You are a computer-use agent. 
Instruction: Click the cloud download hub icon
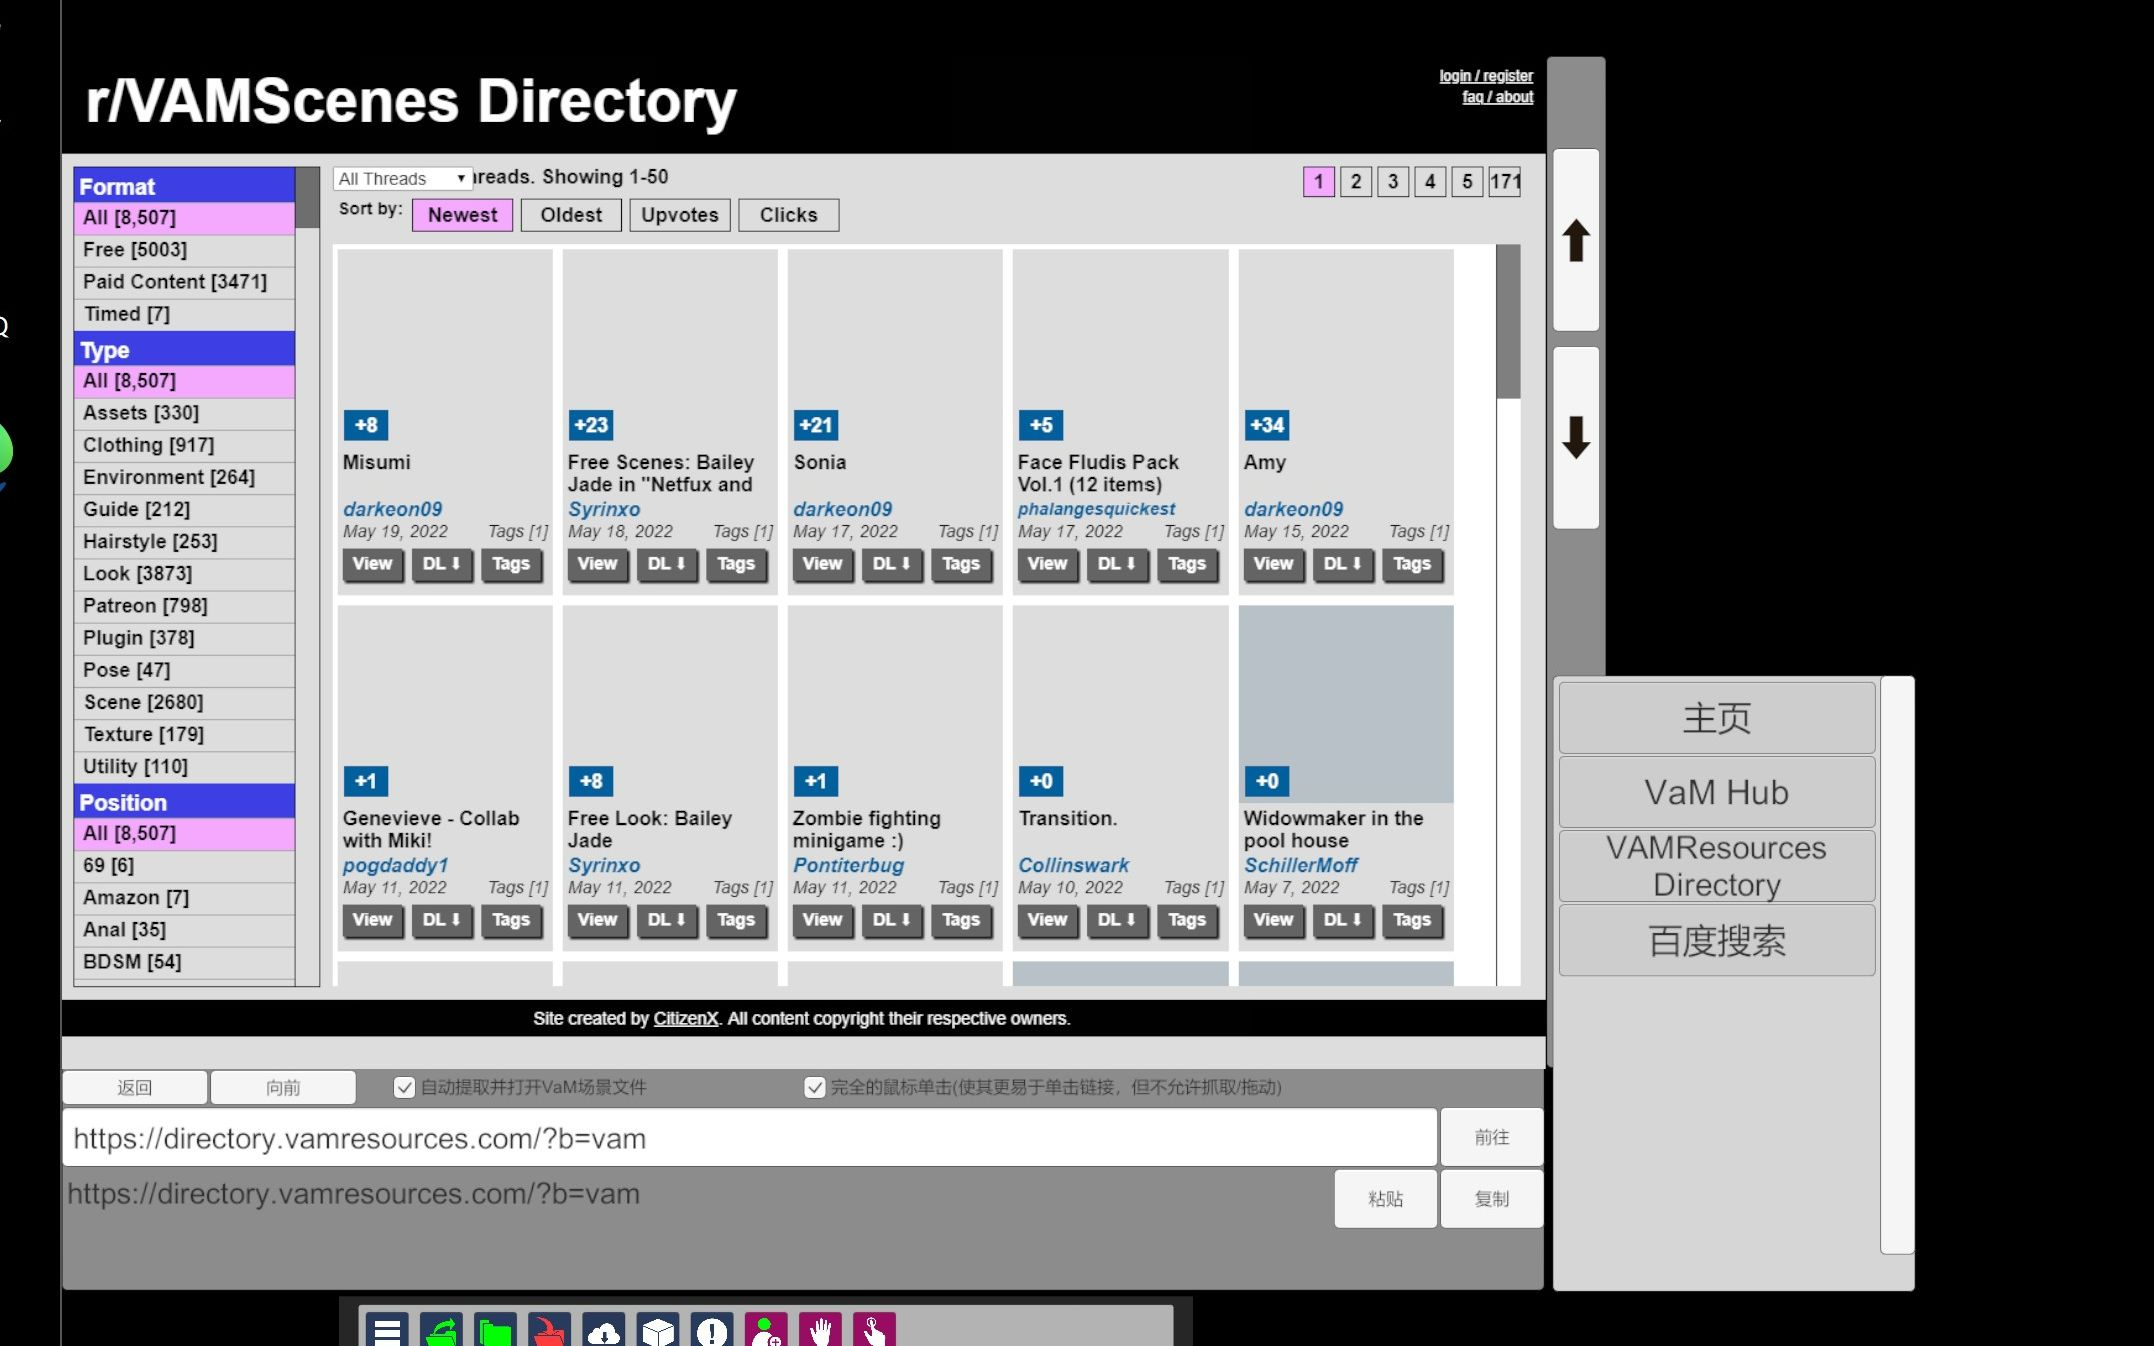coord(604,1331)
